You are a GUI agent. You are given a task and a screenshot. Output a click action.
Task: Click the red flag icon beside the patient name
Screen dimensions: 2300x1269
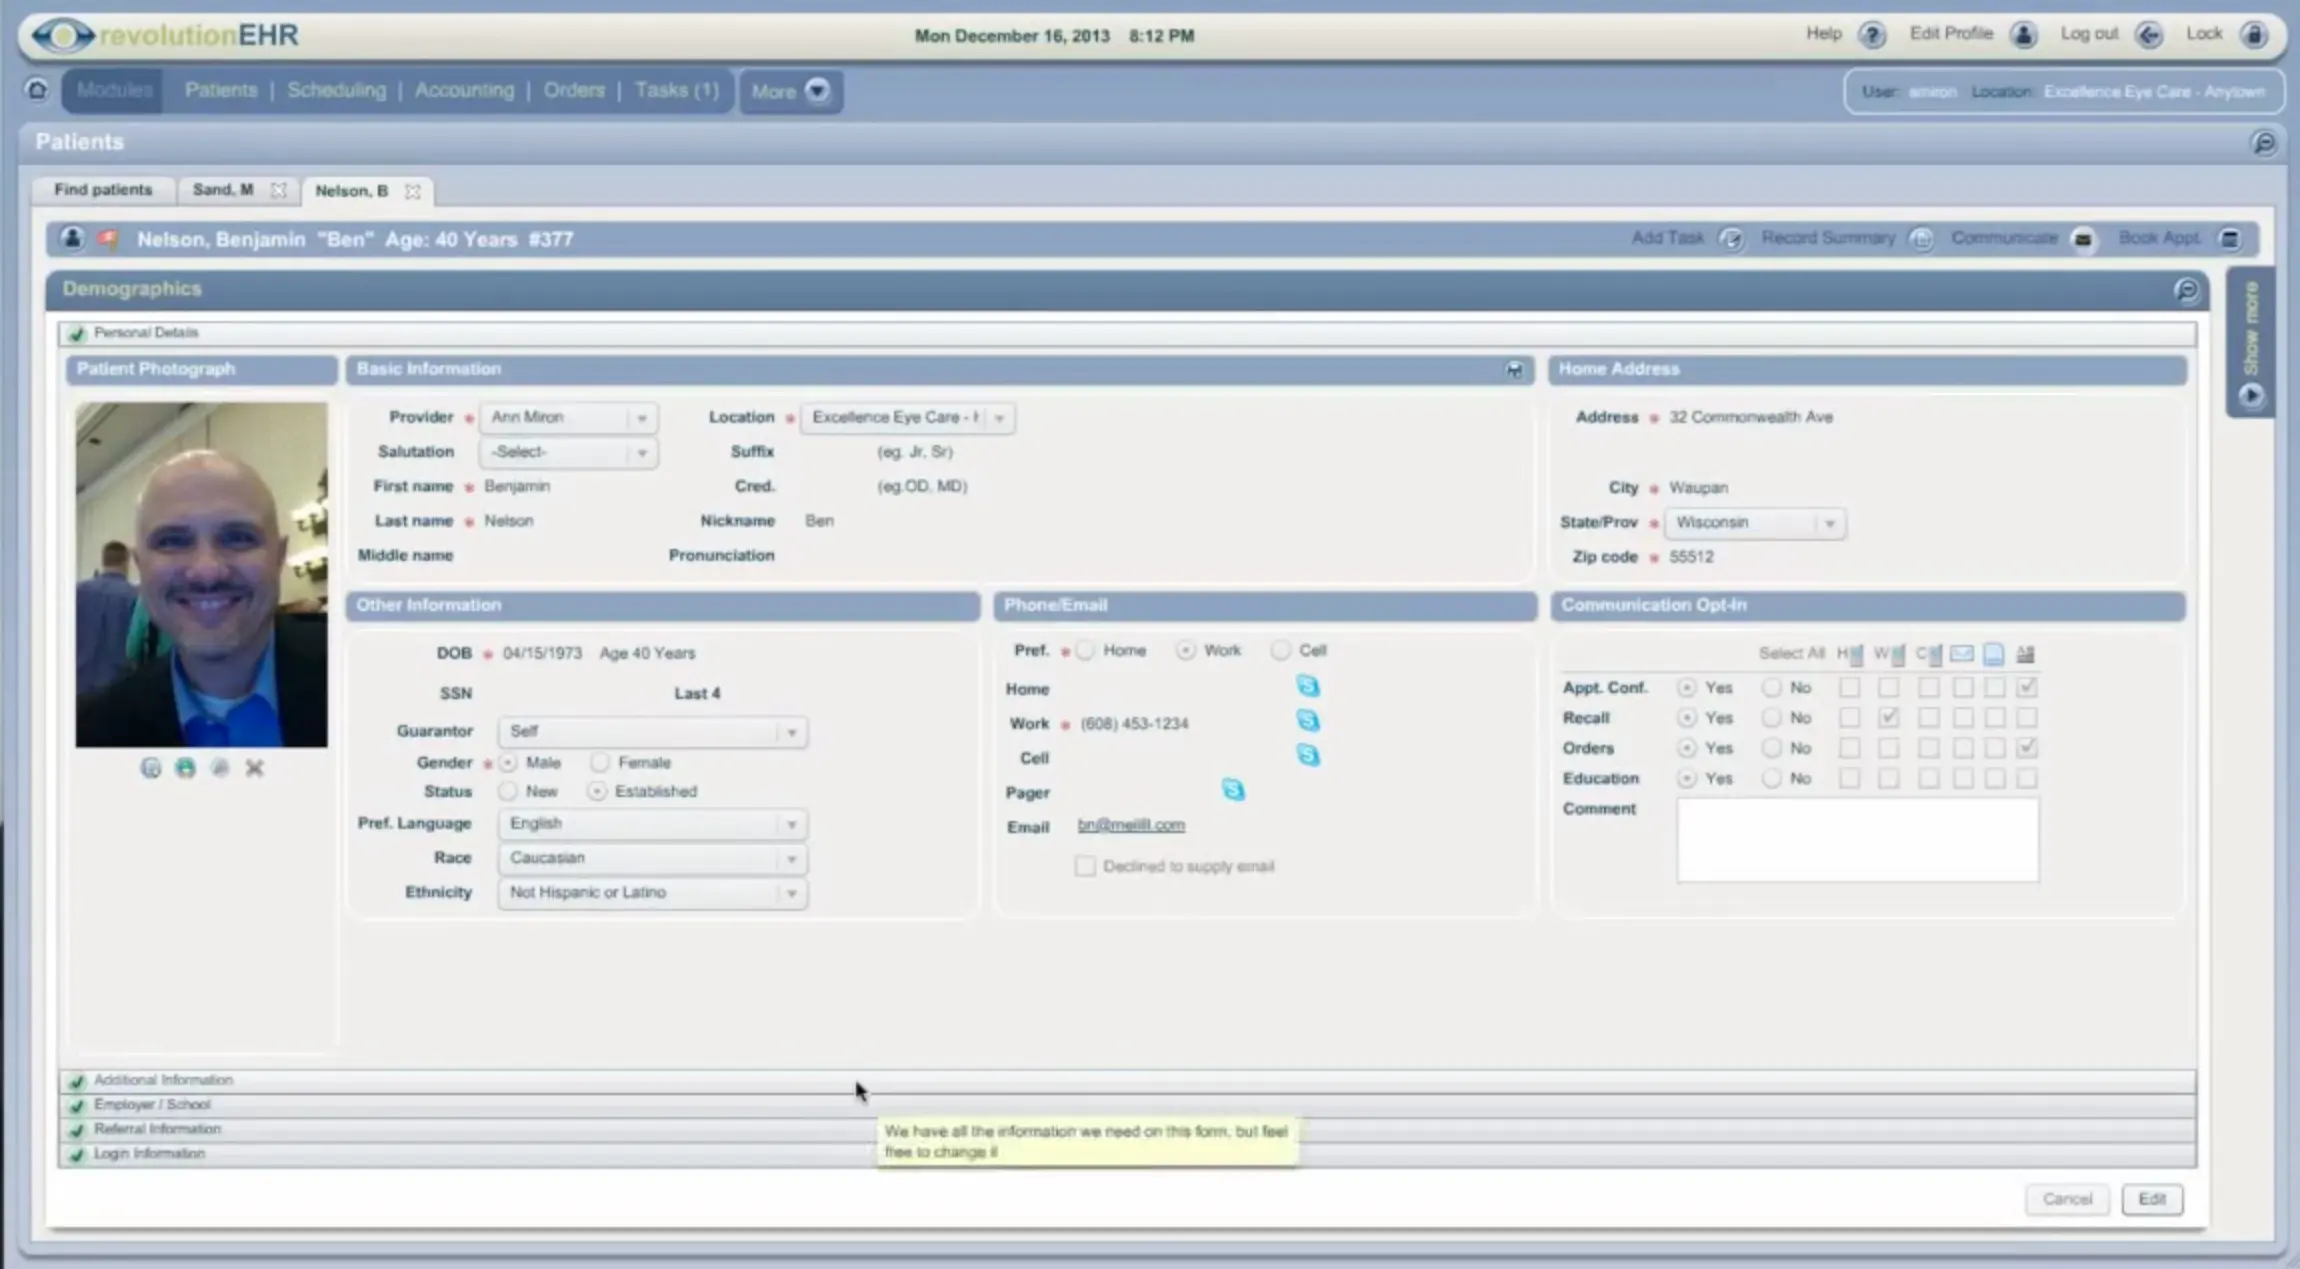tap(110, 239)
